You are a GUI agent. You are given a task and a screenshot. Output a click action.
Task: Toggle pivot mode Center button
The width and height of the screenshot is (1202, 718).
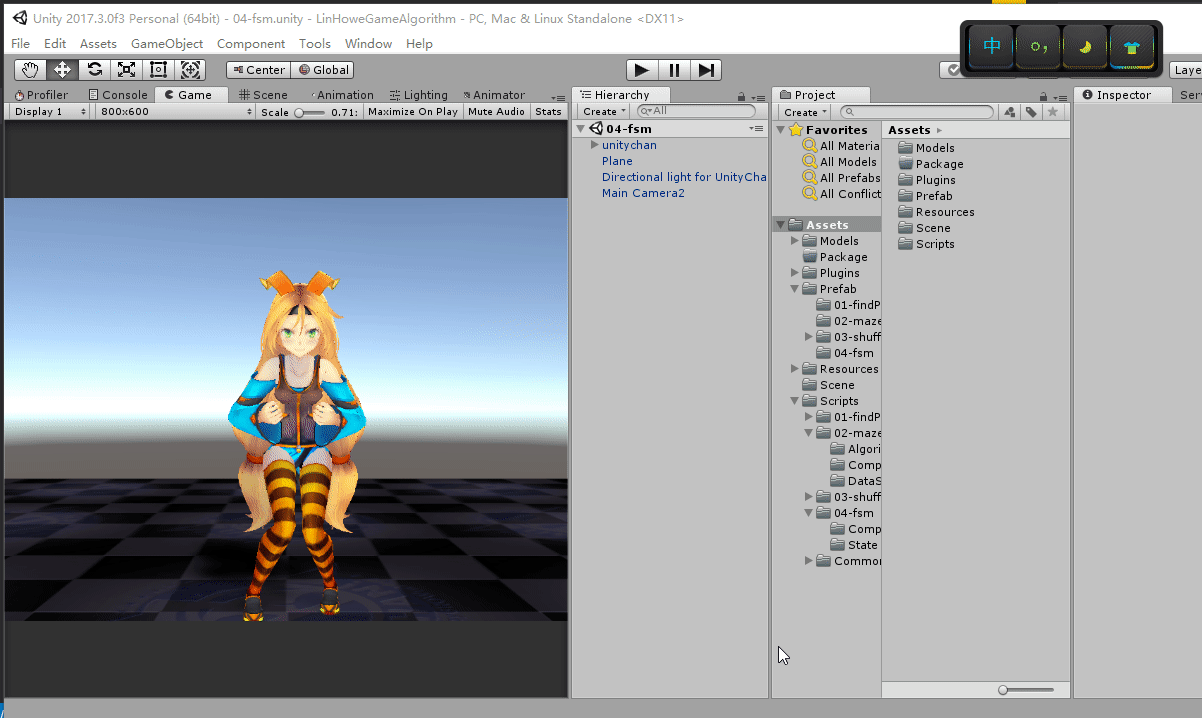click(257, 70)
